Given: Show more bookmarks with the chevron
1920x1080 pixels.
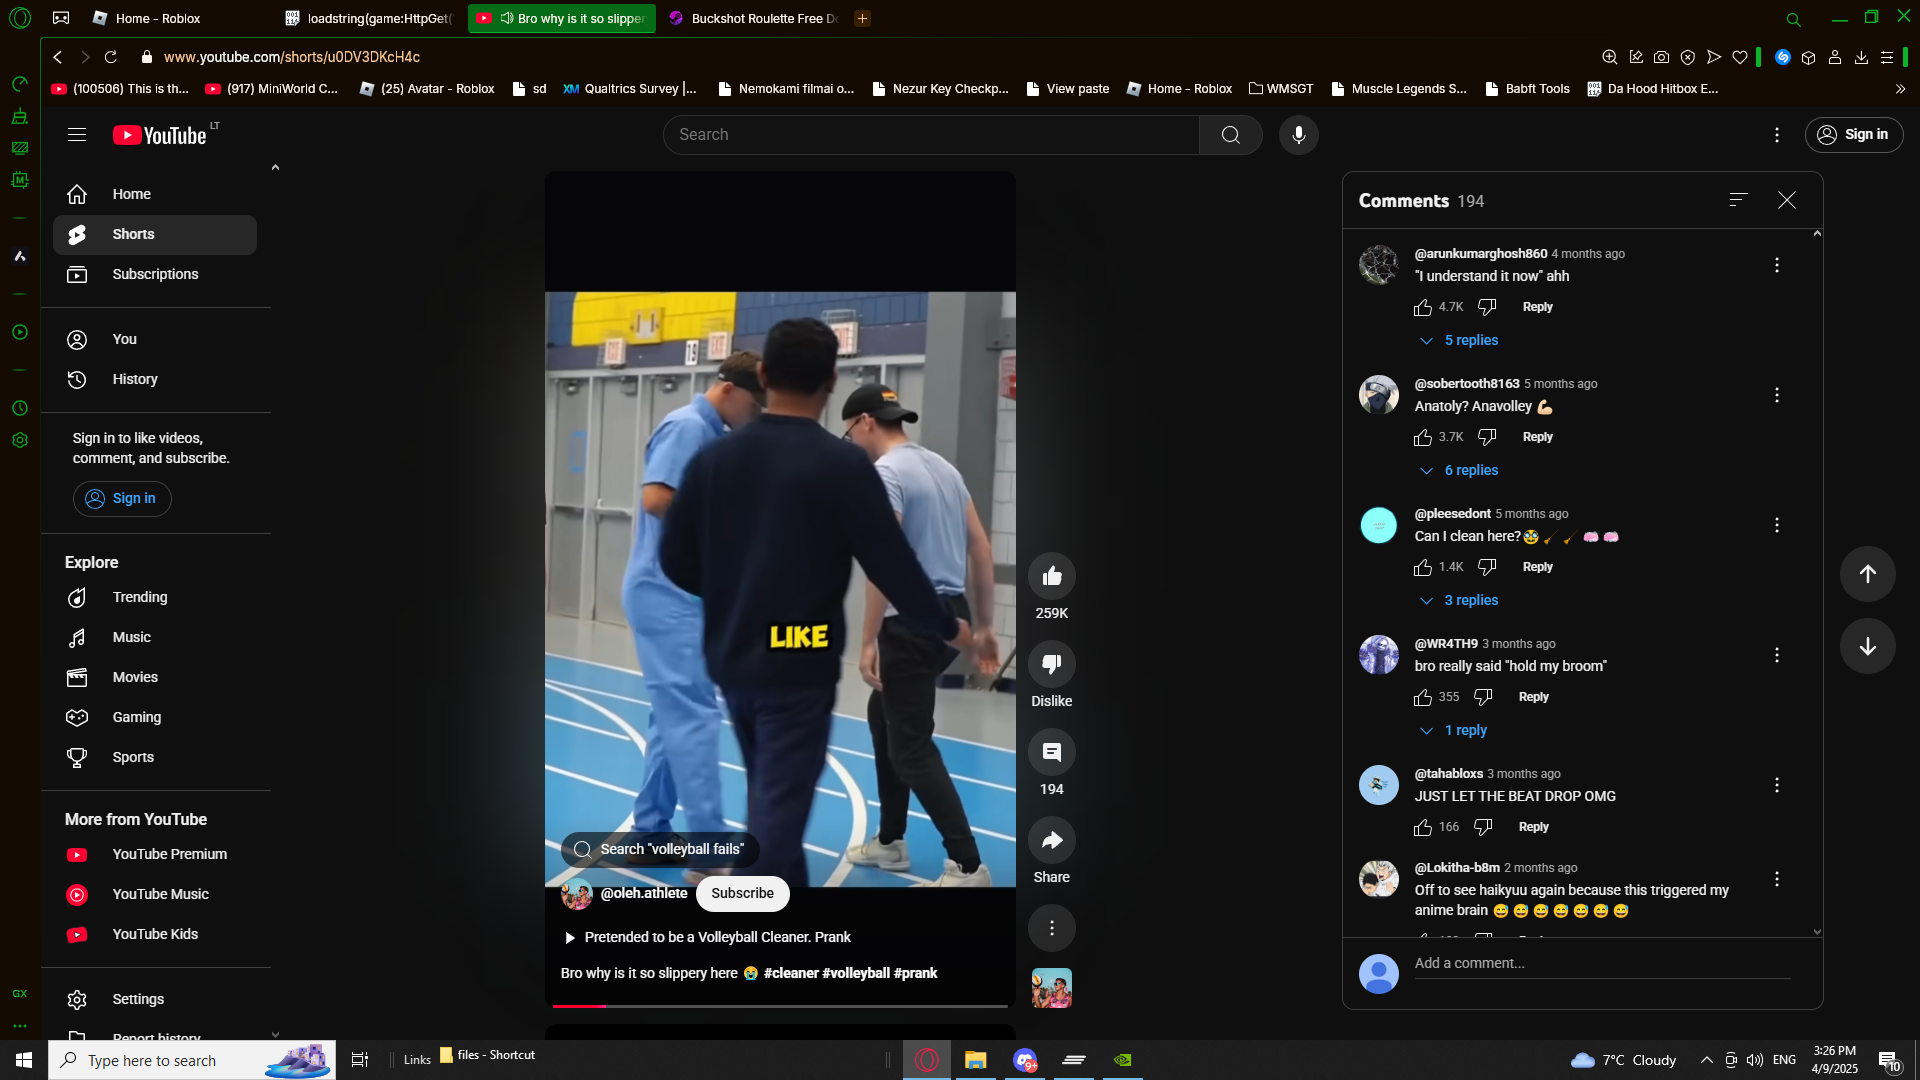Looking at the screenshot, I should tap(1900, 89).
